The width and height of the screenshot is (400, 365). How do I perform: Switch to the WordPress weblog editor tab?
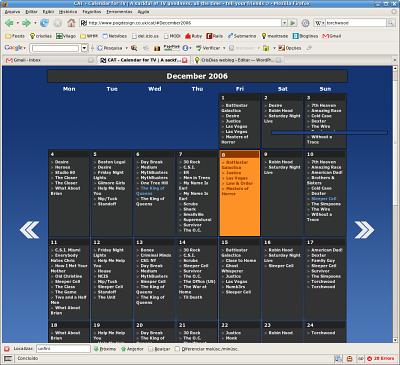click(x=237, y=60)
